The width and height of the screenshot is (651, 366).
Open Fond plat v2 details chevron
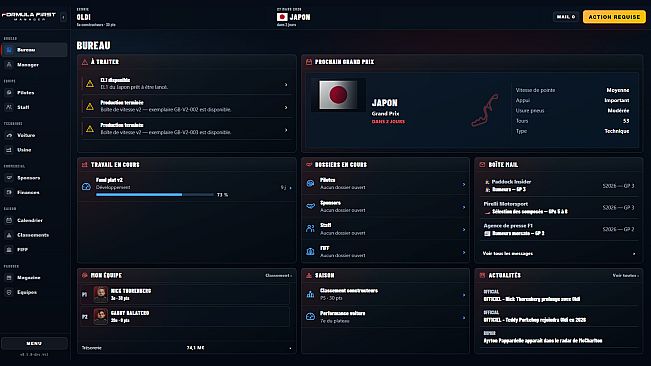pos(290,188)
